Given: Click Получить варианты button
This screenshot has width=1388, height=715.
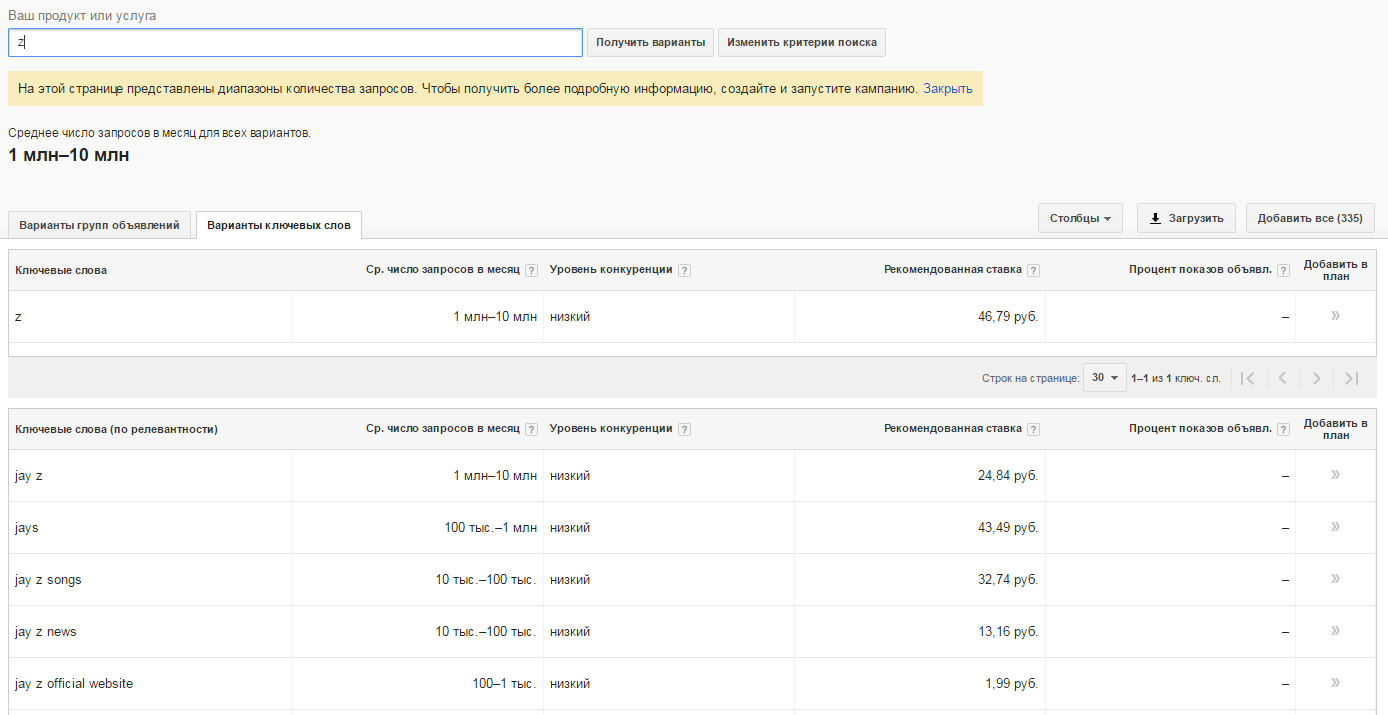Looking at the screenshot, I should coord(650,43).
